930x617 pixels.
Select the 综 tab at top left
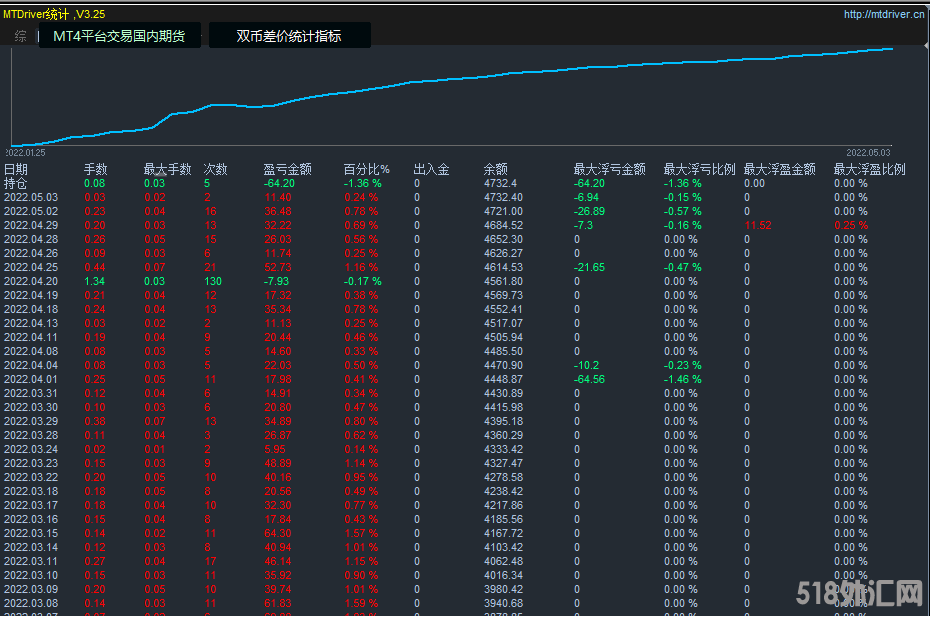21,36
